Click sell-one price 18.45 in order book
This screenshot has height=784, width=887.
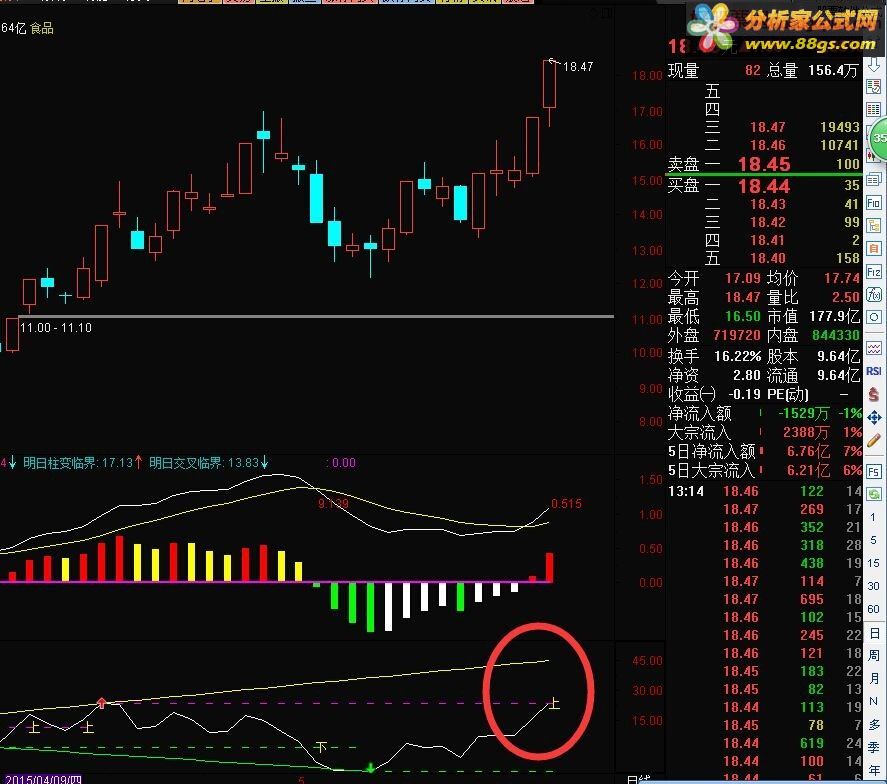coord(764,164)
